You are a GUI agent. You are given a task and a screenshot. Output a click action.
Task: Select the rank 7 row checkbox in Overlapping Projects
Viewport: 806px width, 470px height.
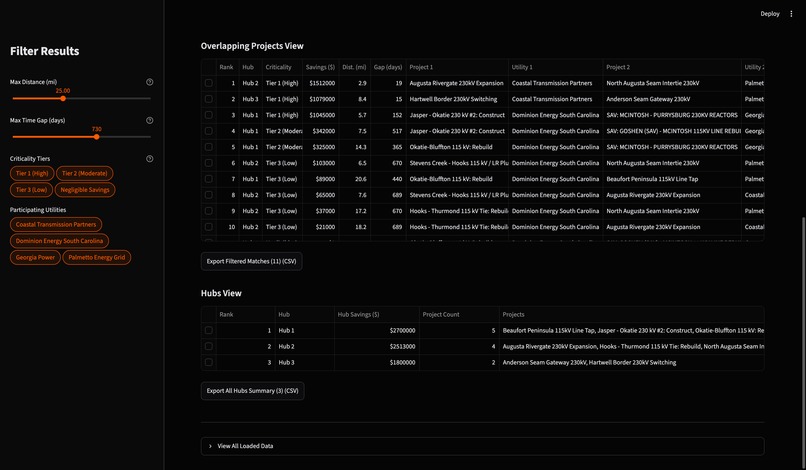tap(209, 178)
